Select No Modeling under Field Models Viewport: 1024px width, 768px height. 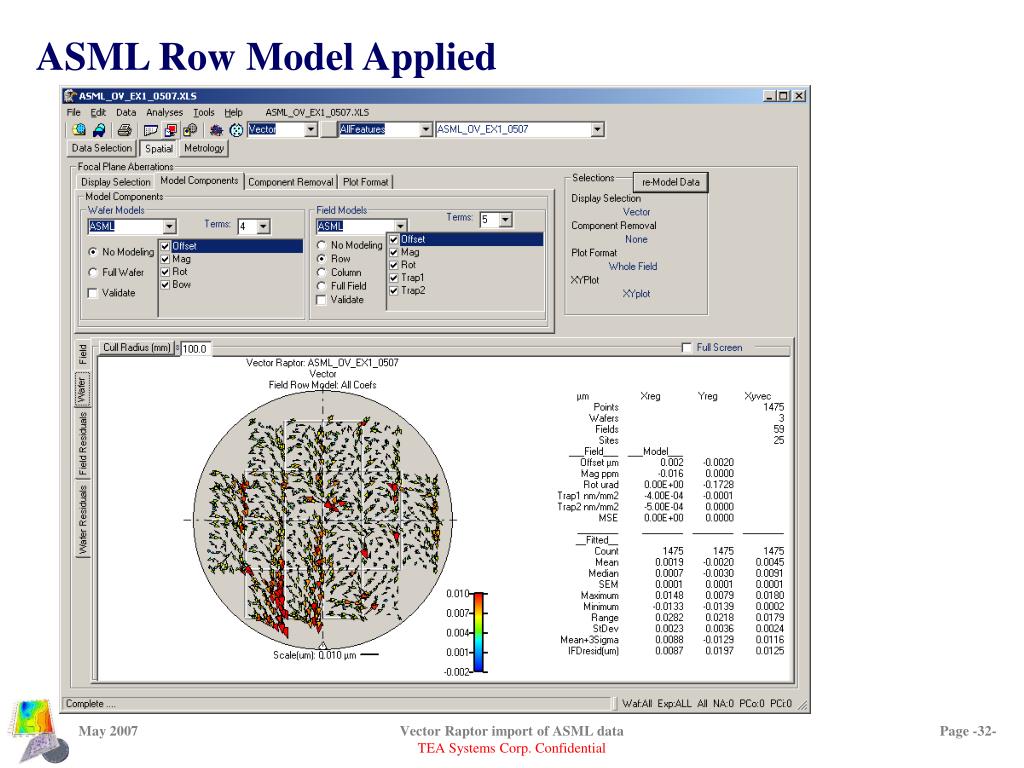click(321, 245)
